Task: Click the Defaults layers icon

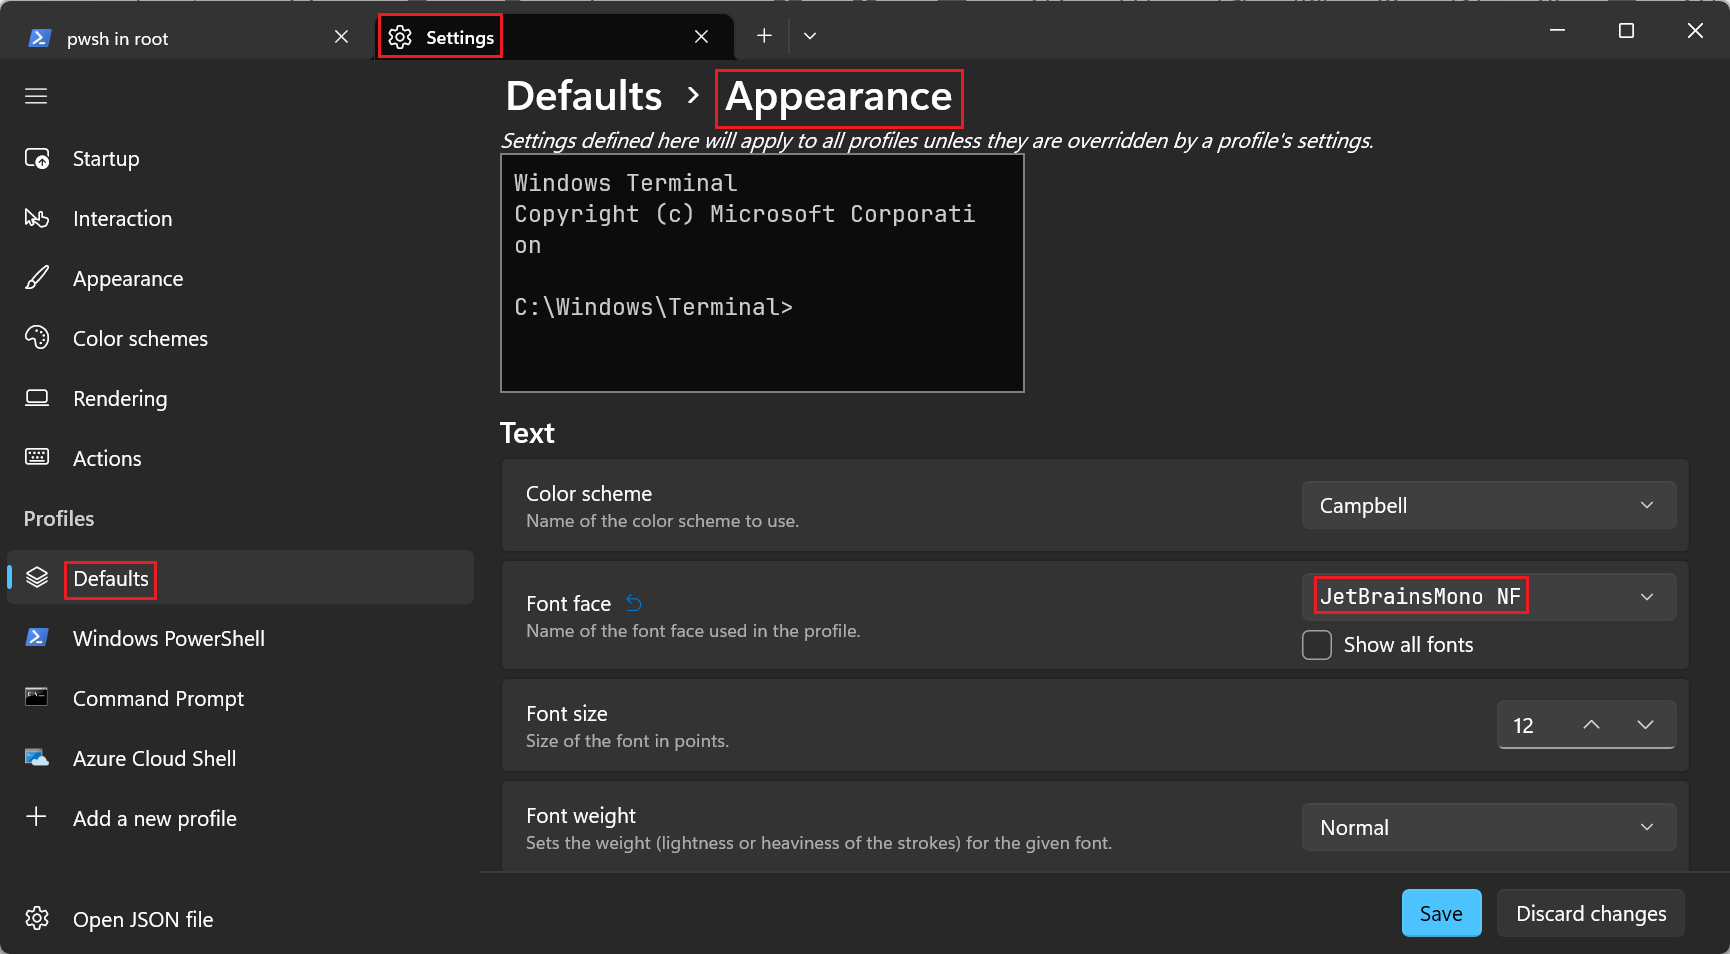Action: pos(37,577)
